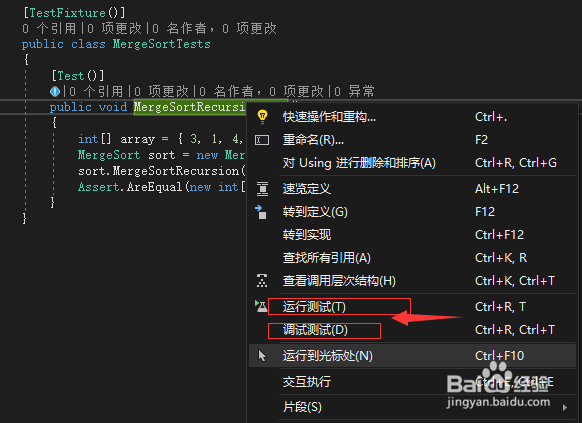The image size is (582, 423).
Task: Choose 重命名(R)... from context menu
Action: [x=412, y=140]
